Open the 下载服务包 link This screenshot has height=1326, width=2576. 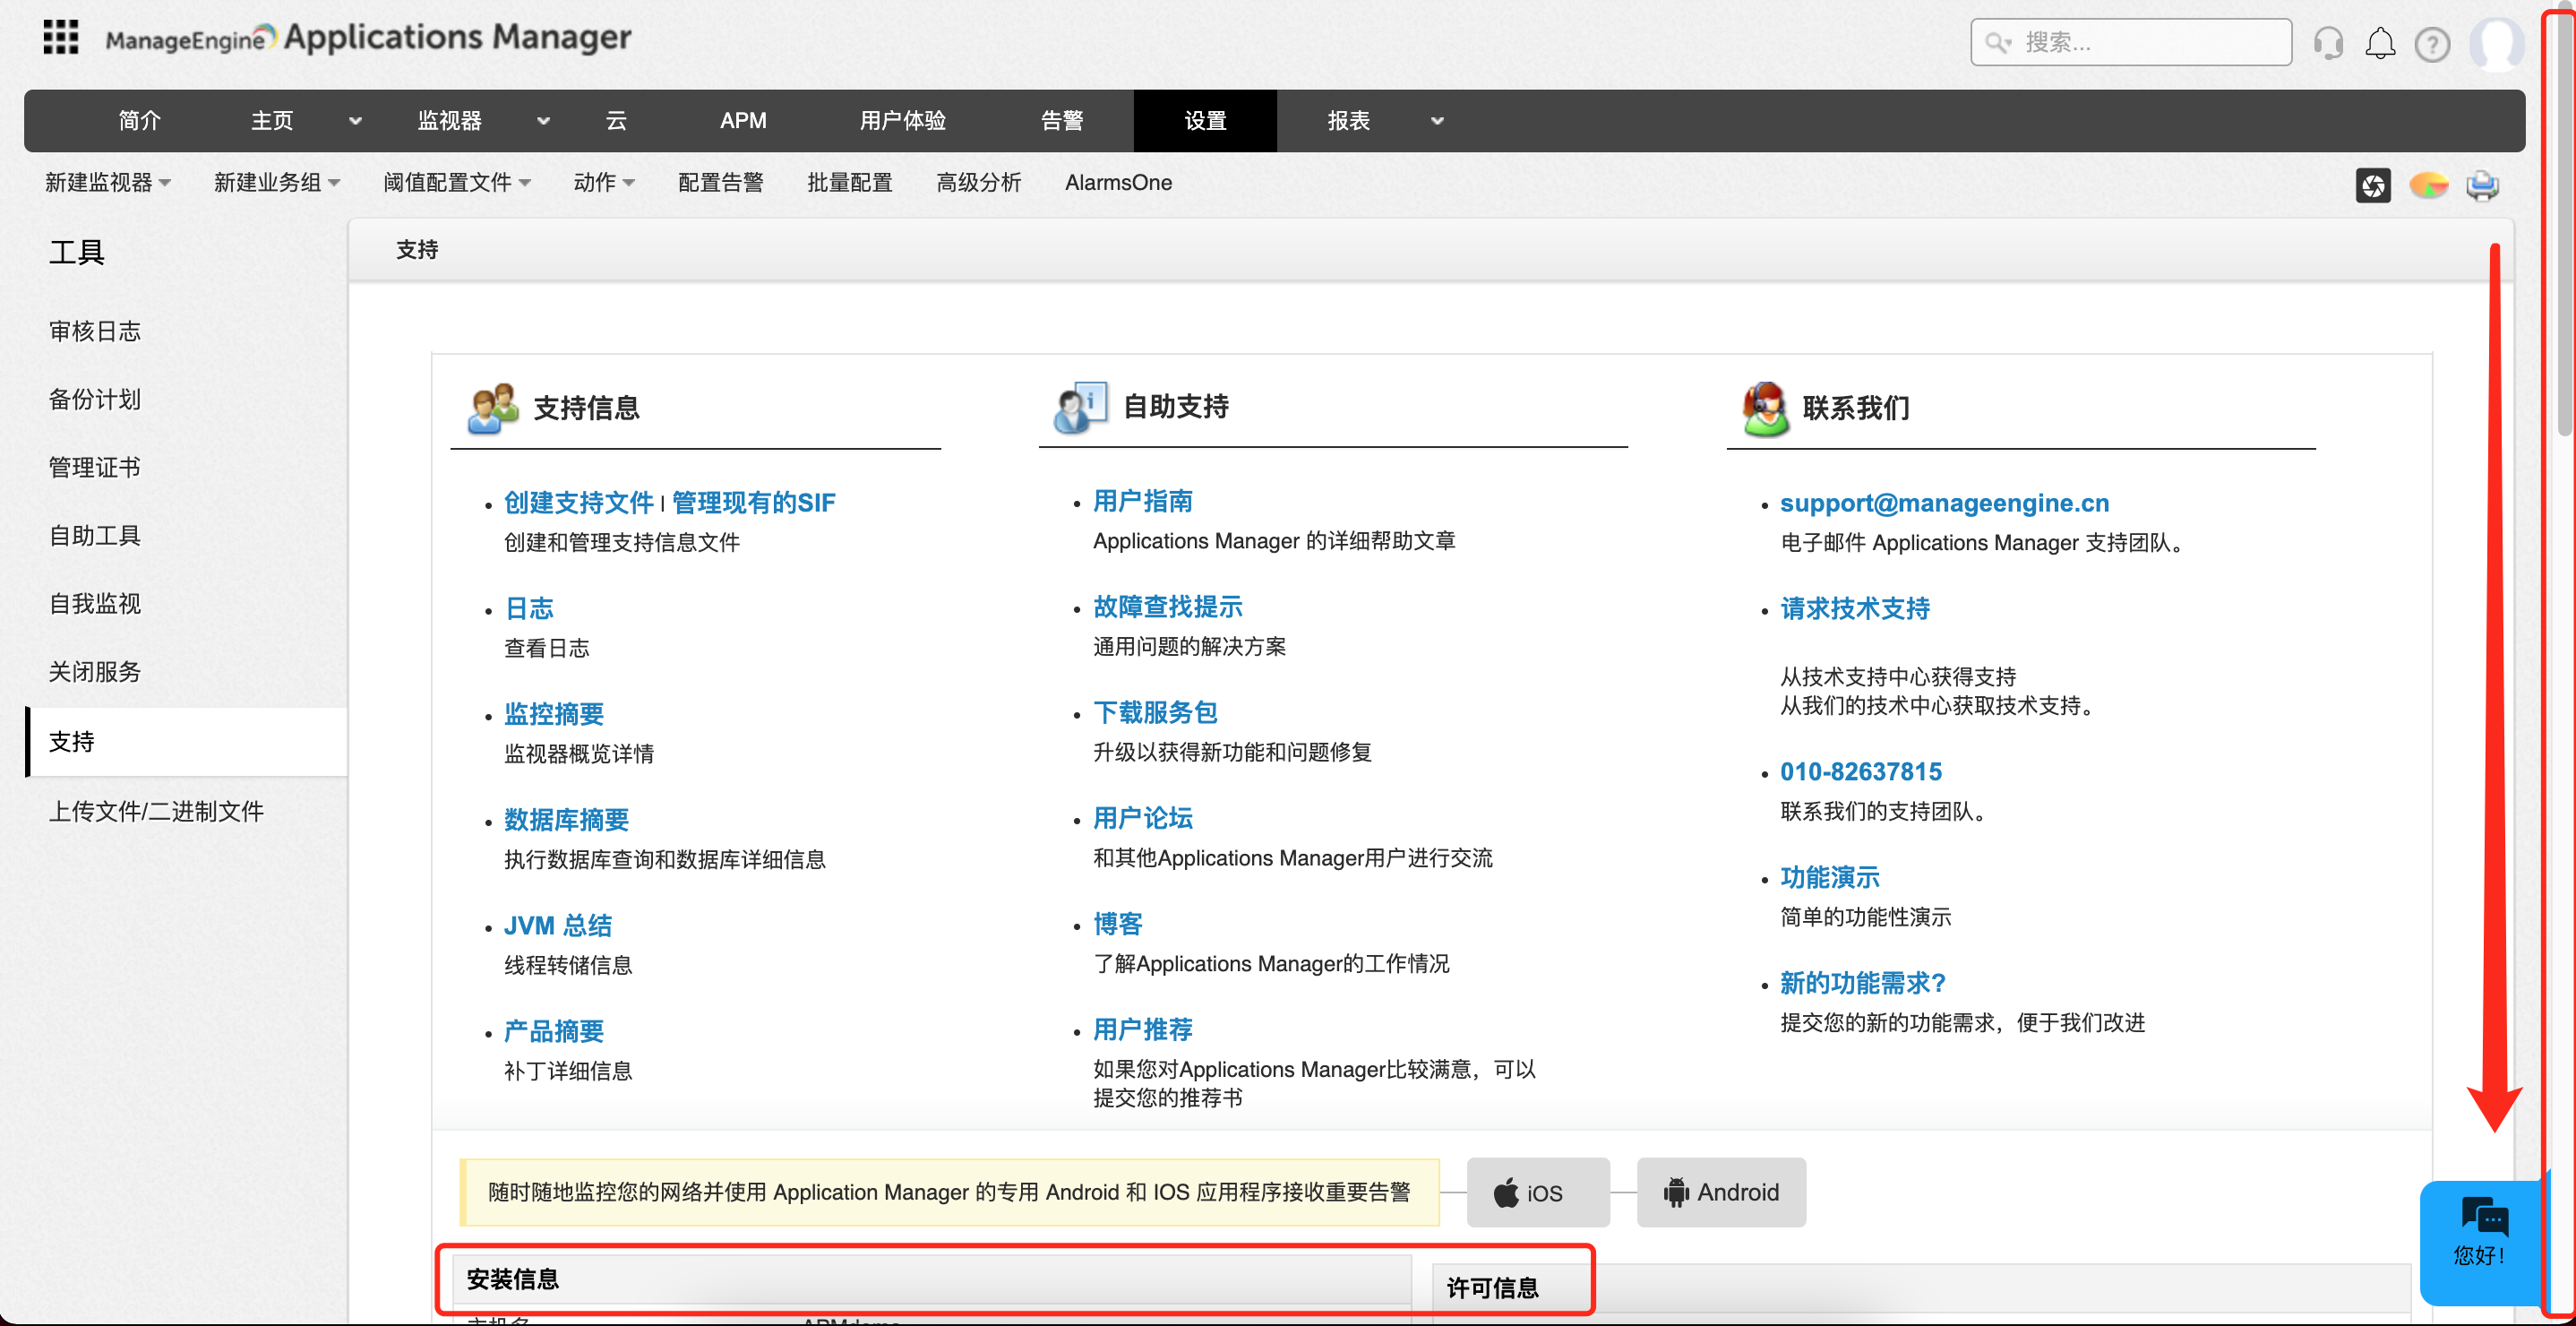[1155, 712]
